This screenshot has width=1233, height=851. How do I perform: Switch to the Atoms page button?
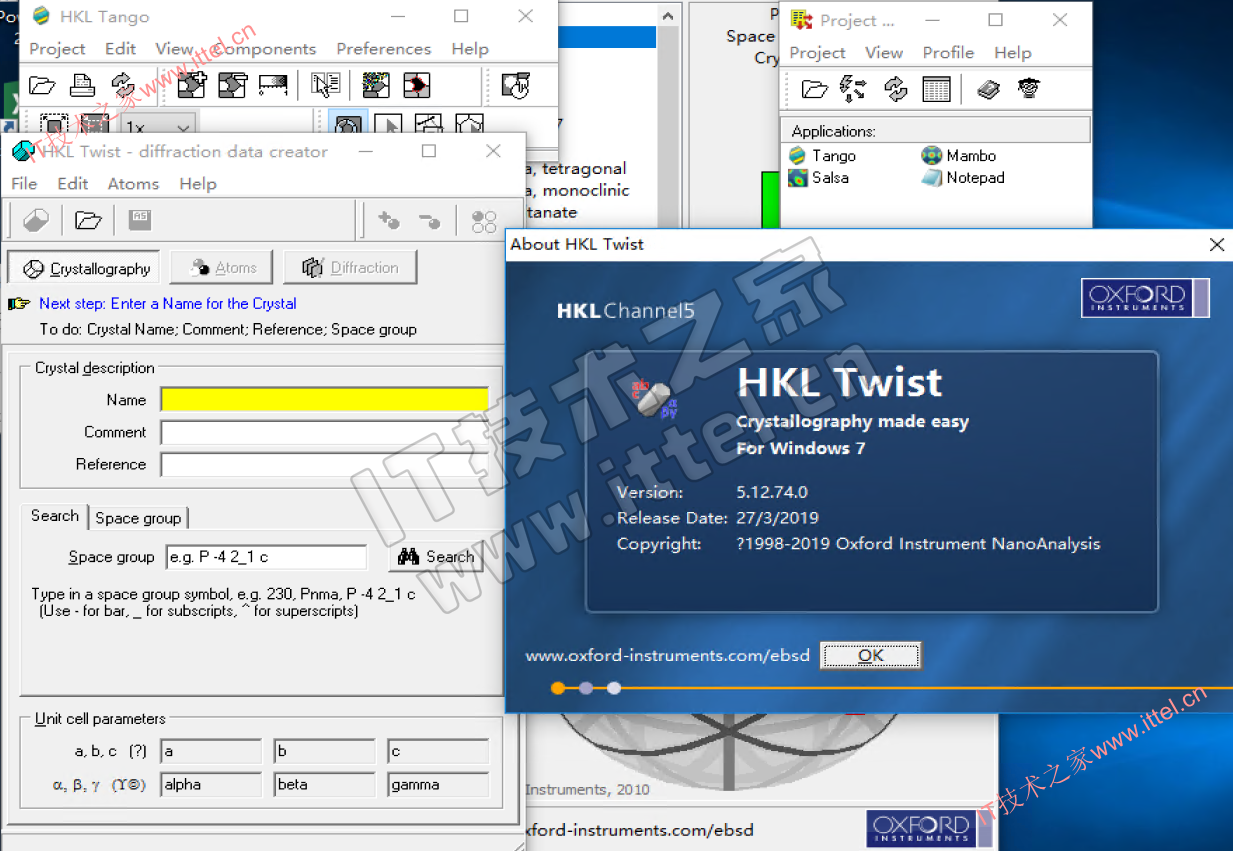coord(222,268)
